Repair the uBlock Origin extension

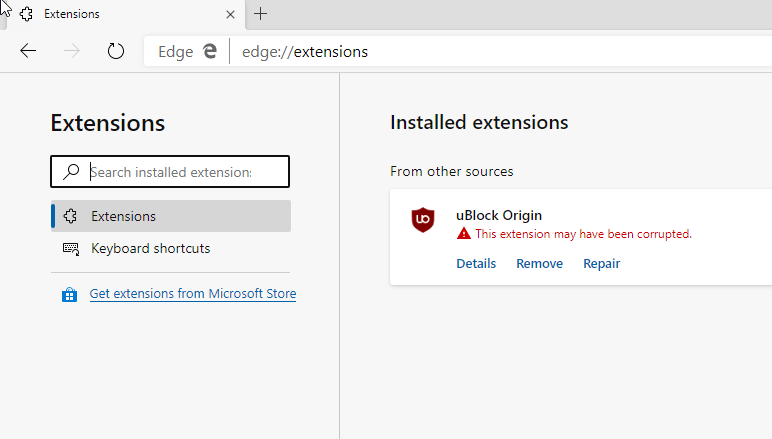click(x=602, y=264)
